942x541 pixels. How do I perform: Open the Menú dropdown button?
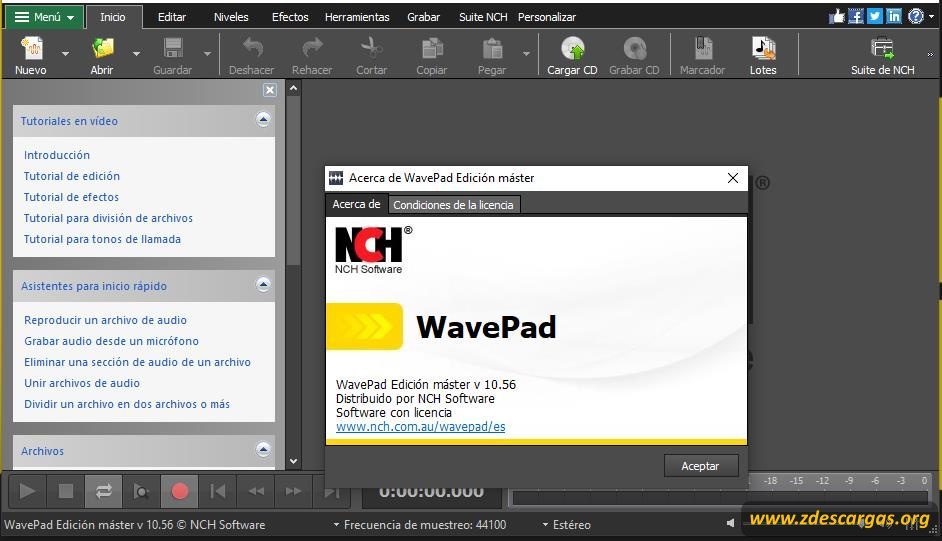pos(44,17)
